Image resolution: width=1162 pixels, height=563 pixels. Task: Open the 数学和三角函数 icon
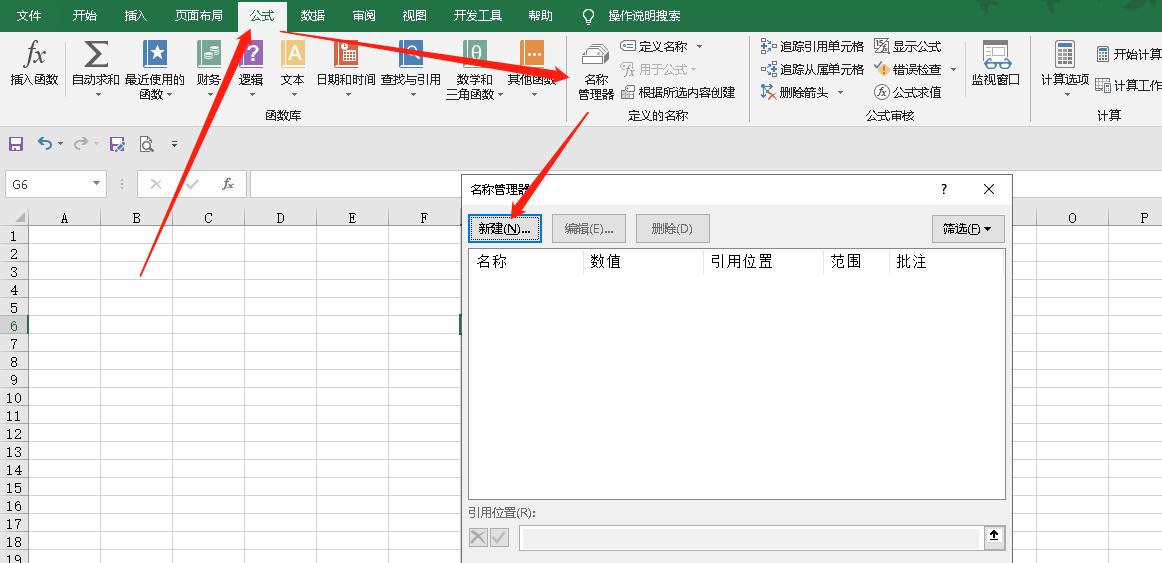pos(475,55)
